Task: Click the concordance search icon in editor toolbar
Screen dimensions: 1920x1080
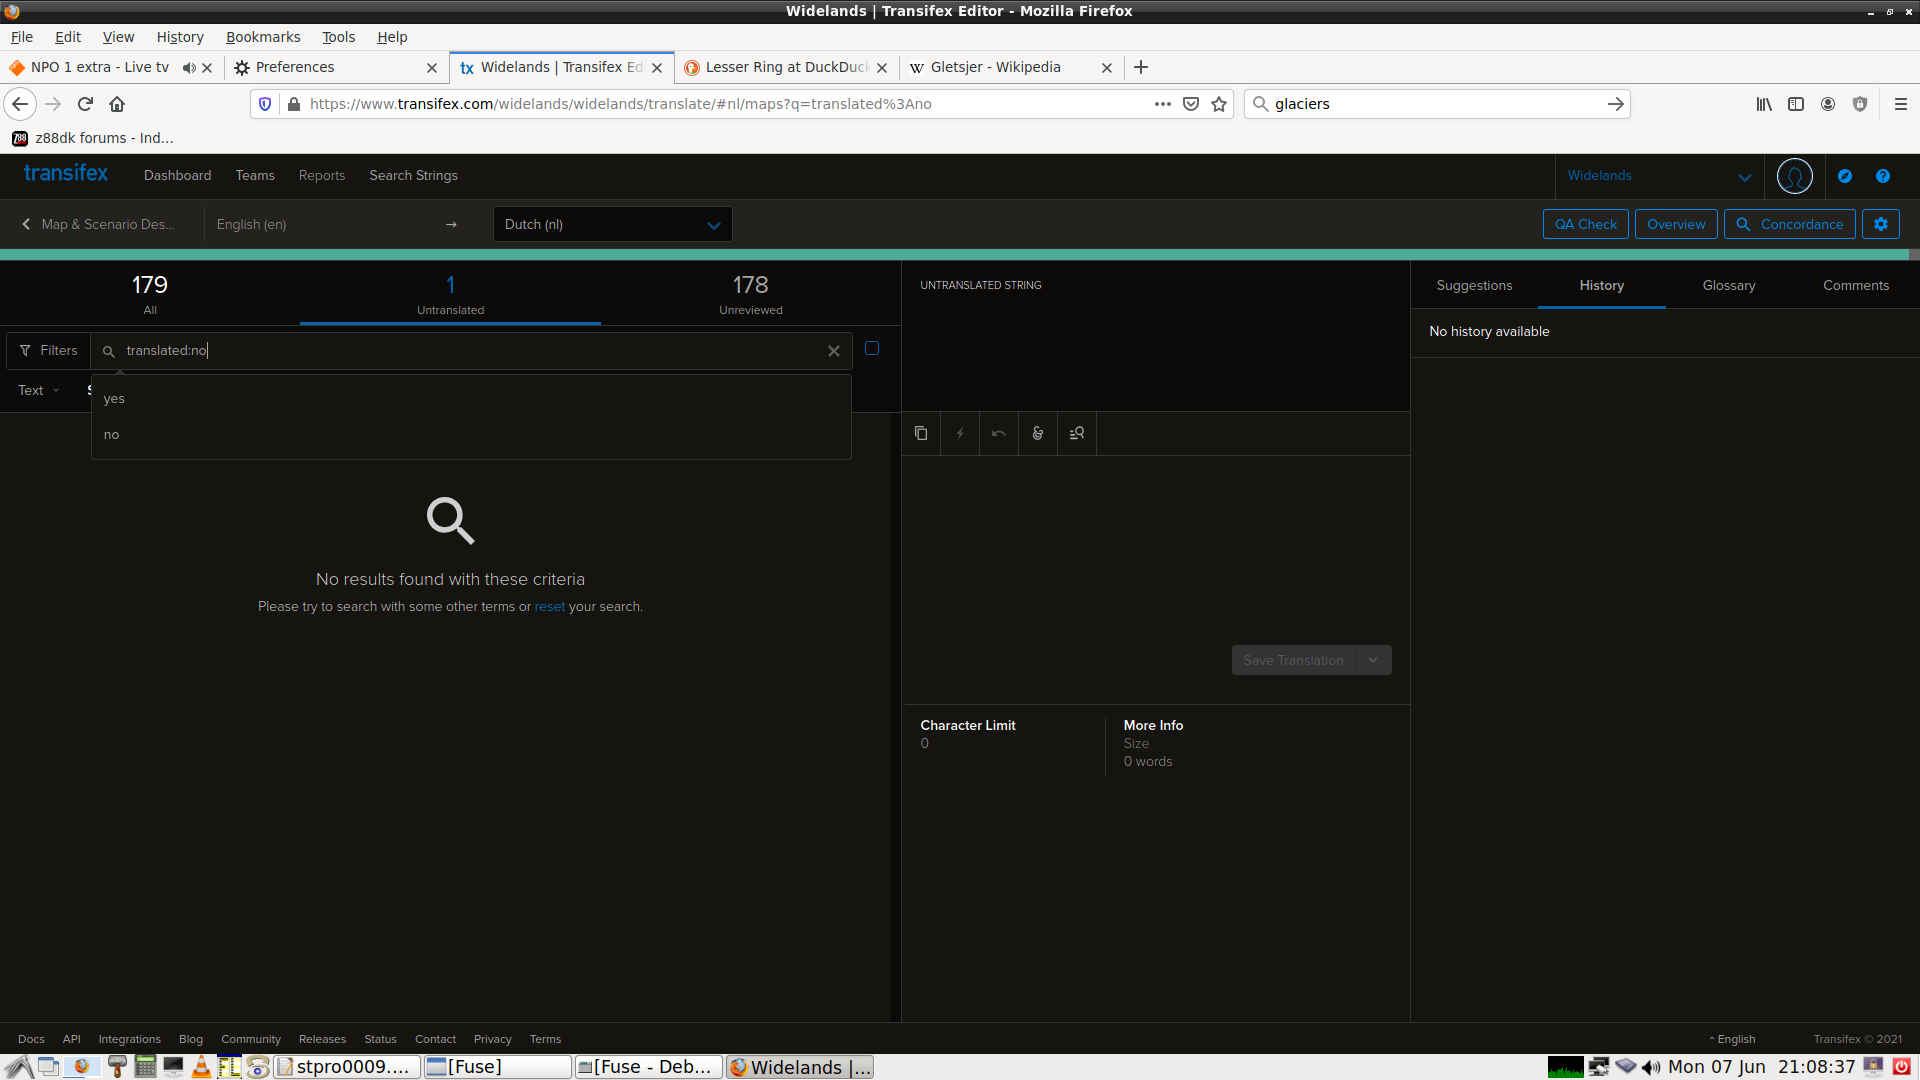Action: 1077,434
